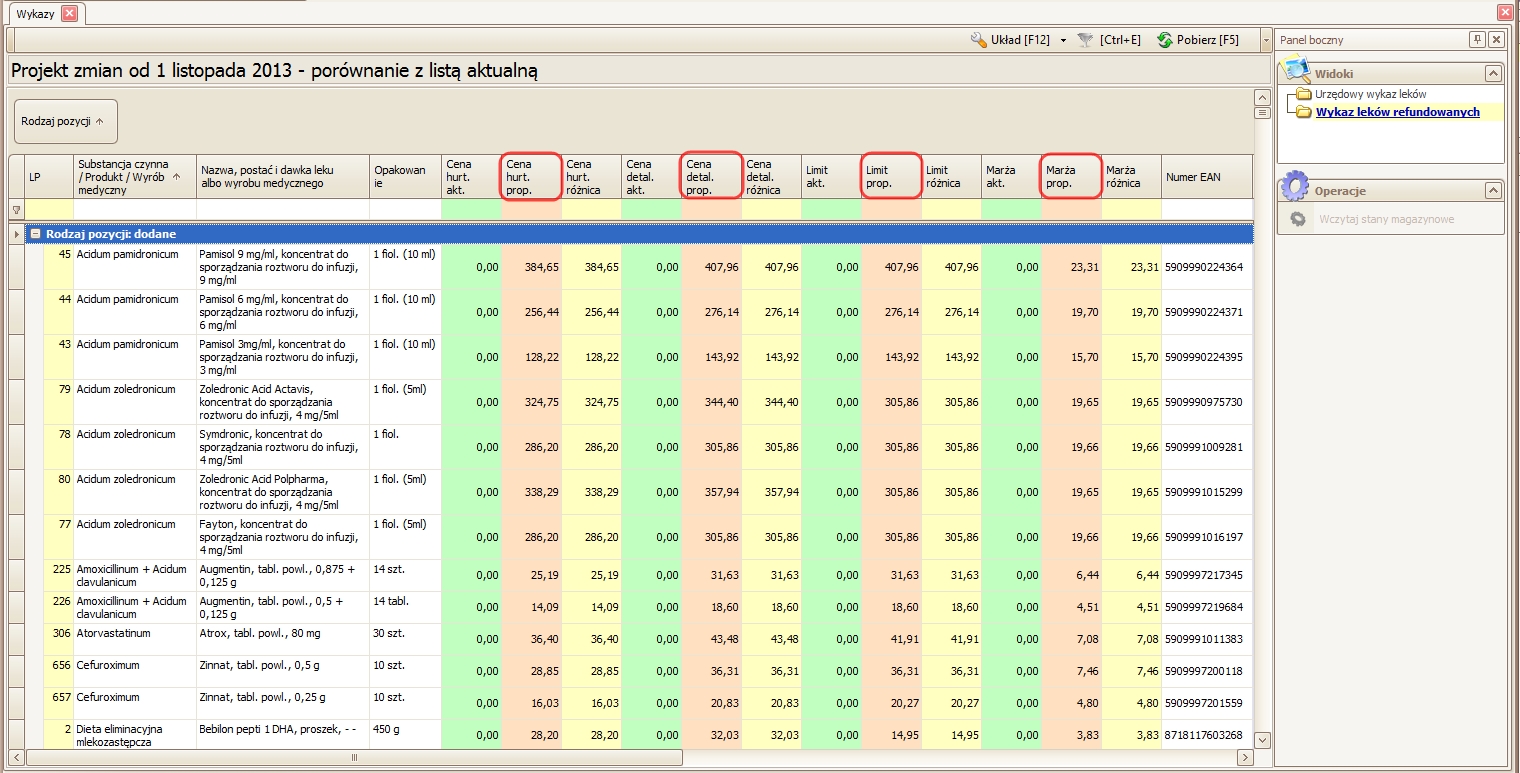Click the vertical scrollbar down arrow
The image size is (1520, 773).
coord(1262,740)
